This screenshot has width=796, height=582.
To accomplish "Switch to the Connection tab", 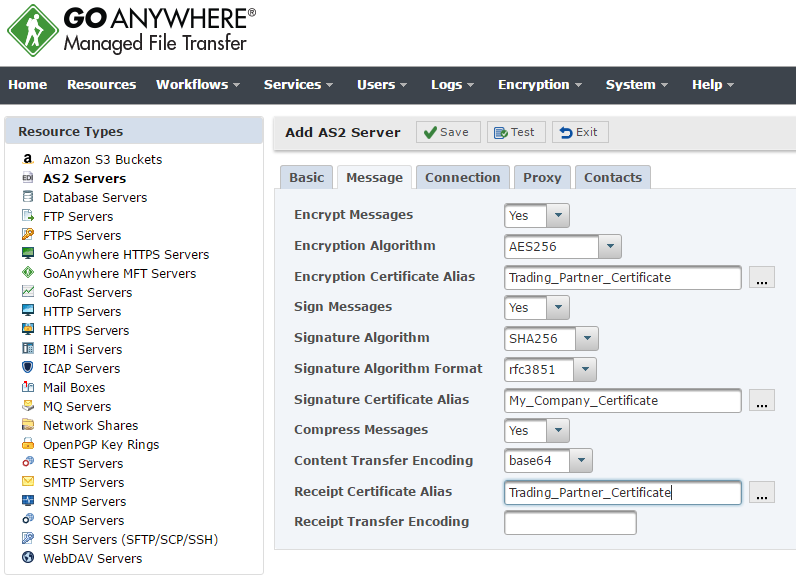I will pos(462,177).
